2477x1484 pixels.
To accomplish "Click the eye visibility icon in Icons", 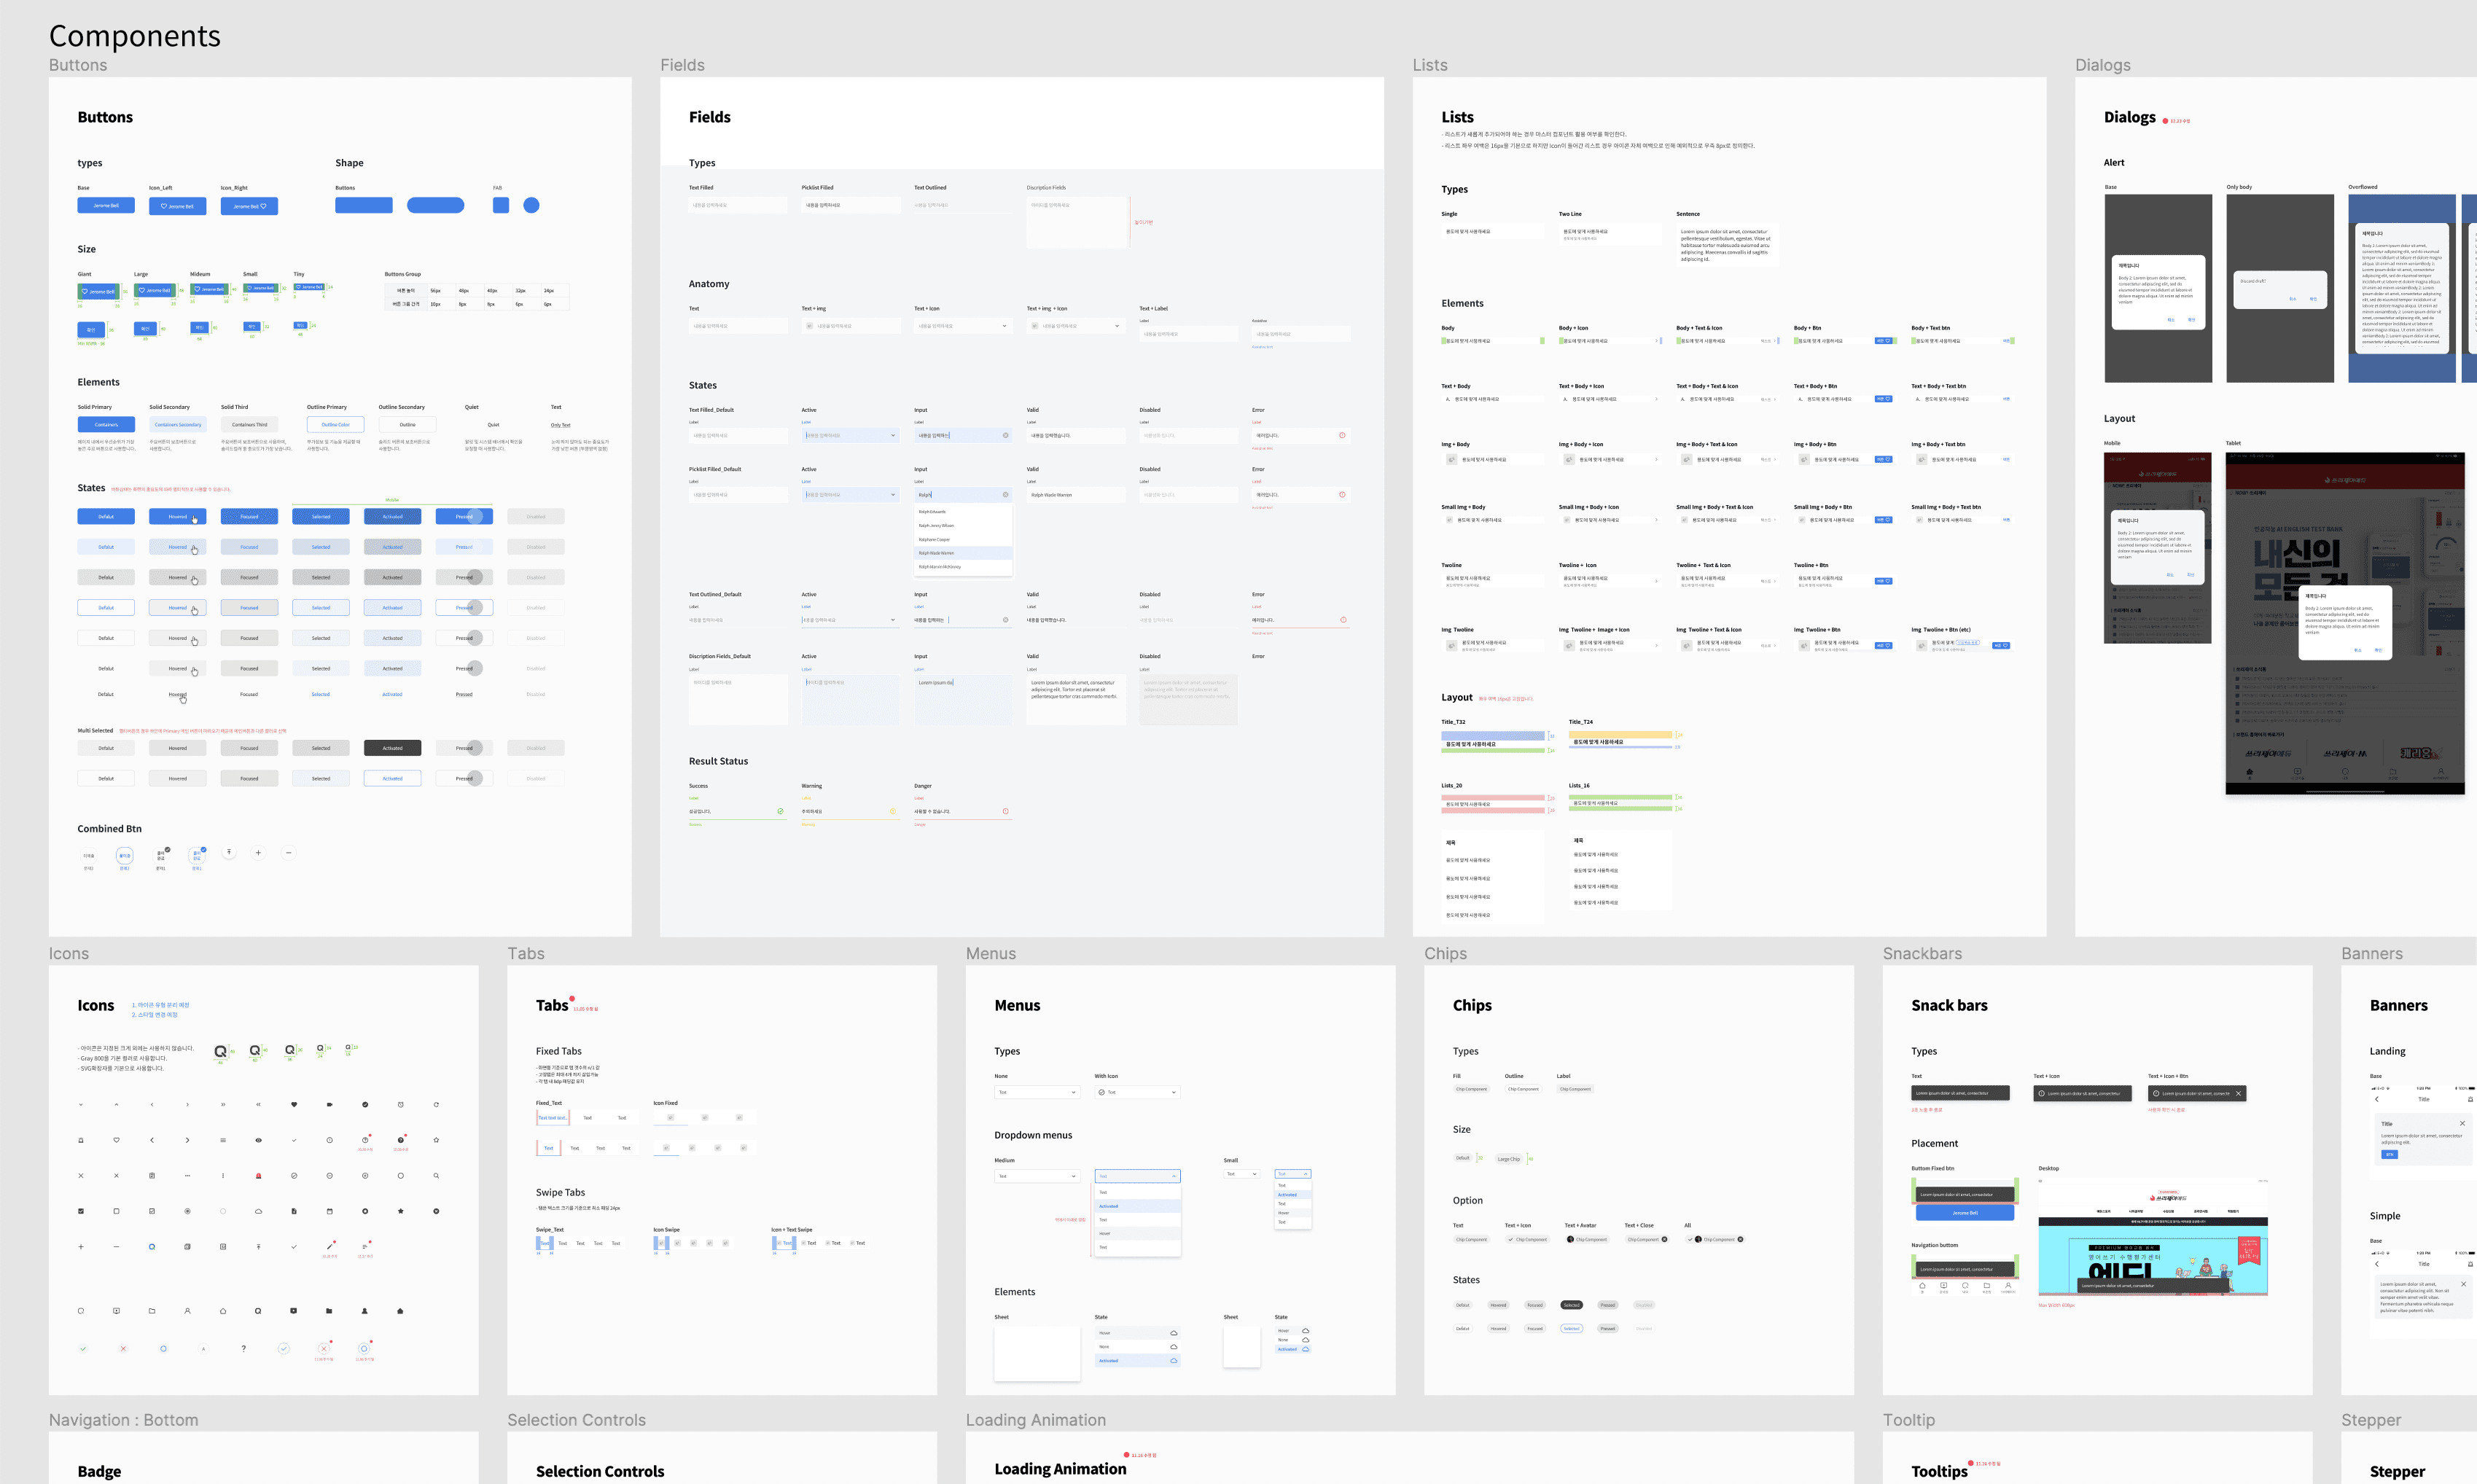I will pyautogui.click(x=258, y=1140).
